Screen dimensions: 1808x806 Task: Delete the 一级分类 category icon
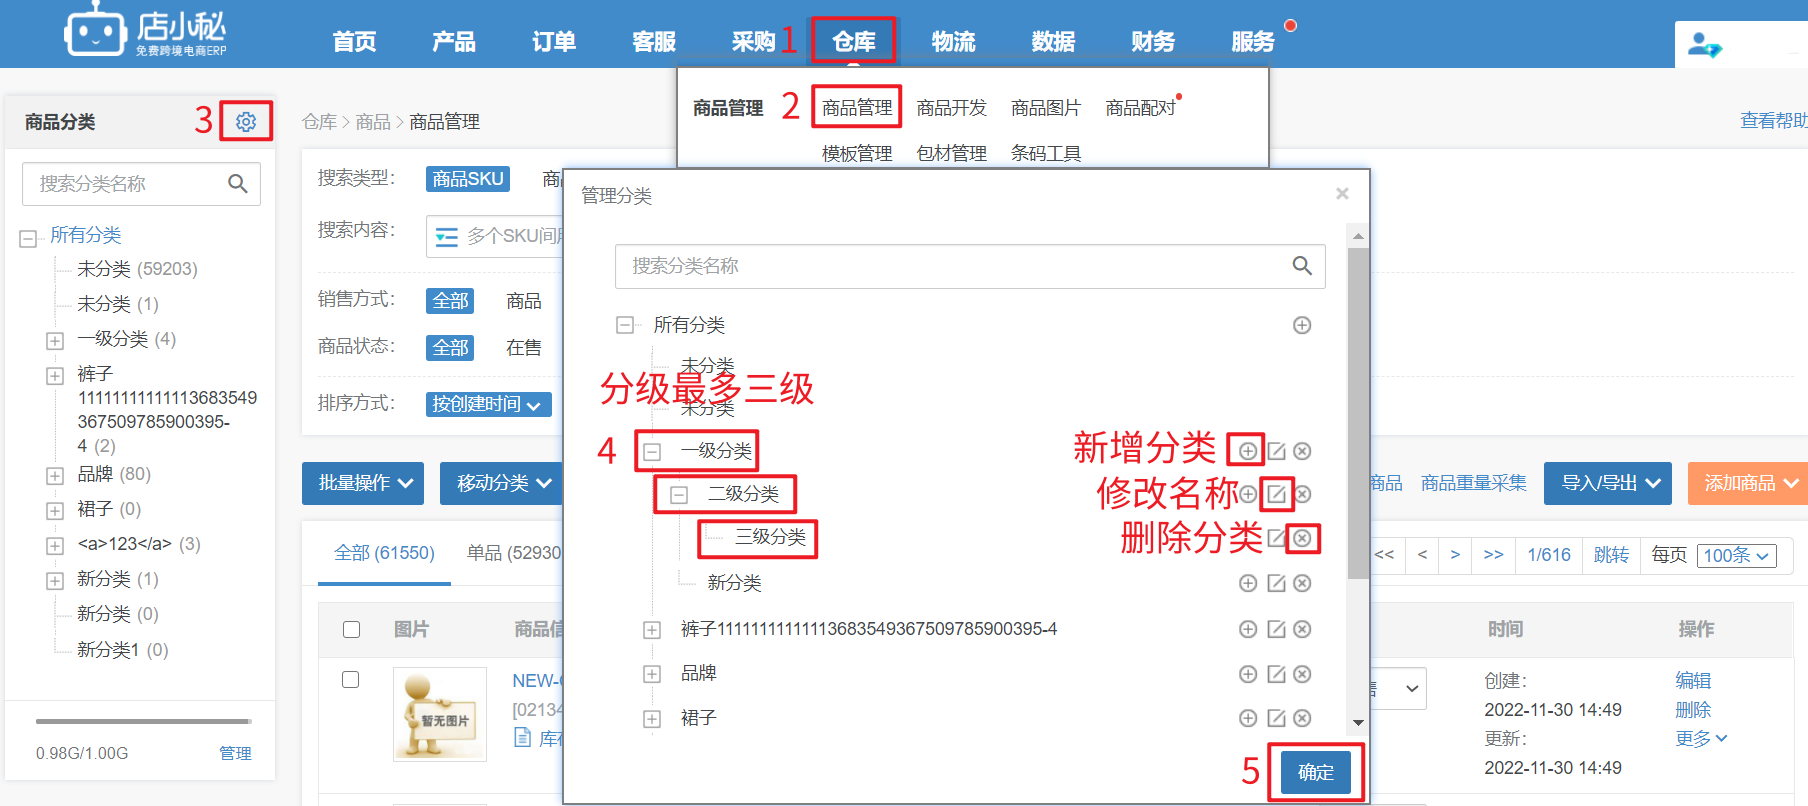[1302, 451]
